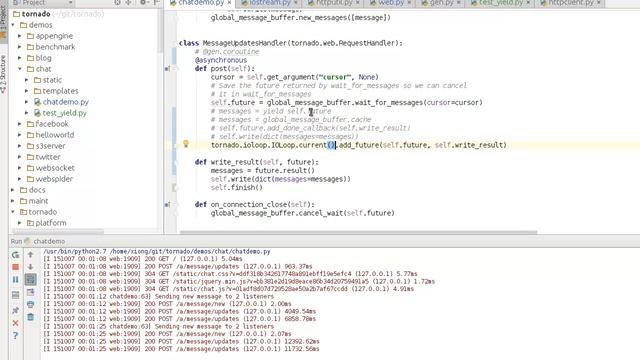Click 'class MessageUpdatesHandler' declaration line
Screen dimensions: 640x360
(290, 43)
